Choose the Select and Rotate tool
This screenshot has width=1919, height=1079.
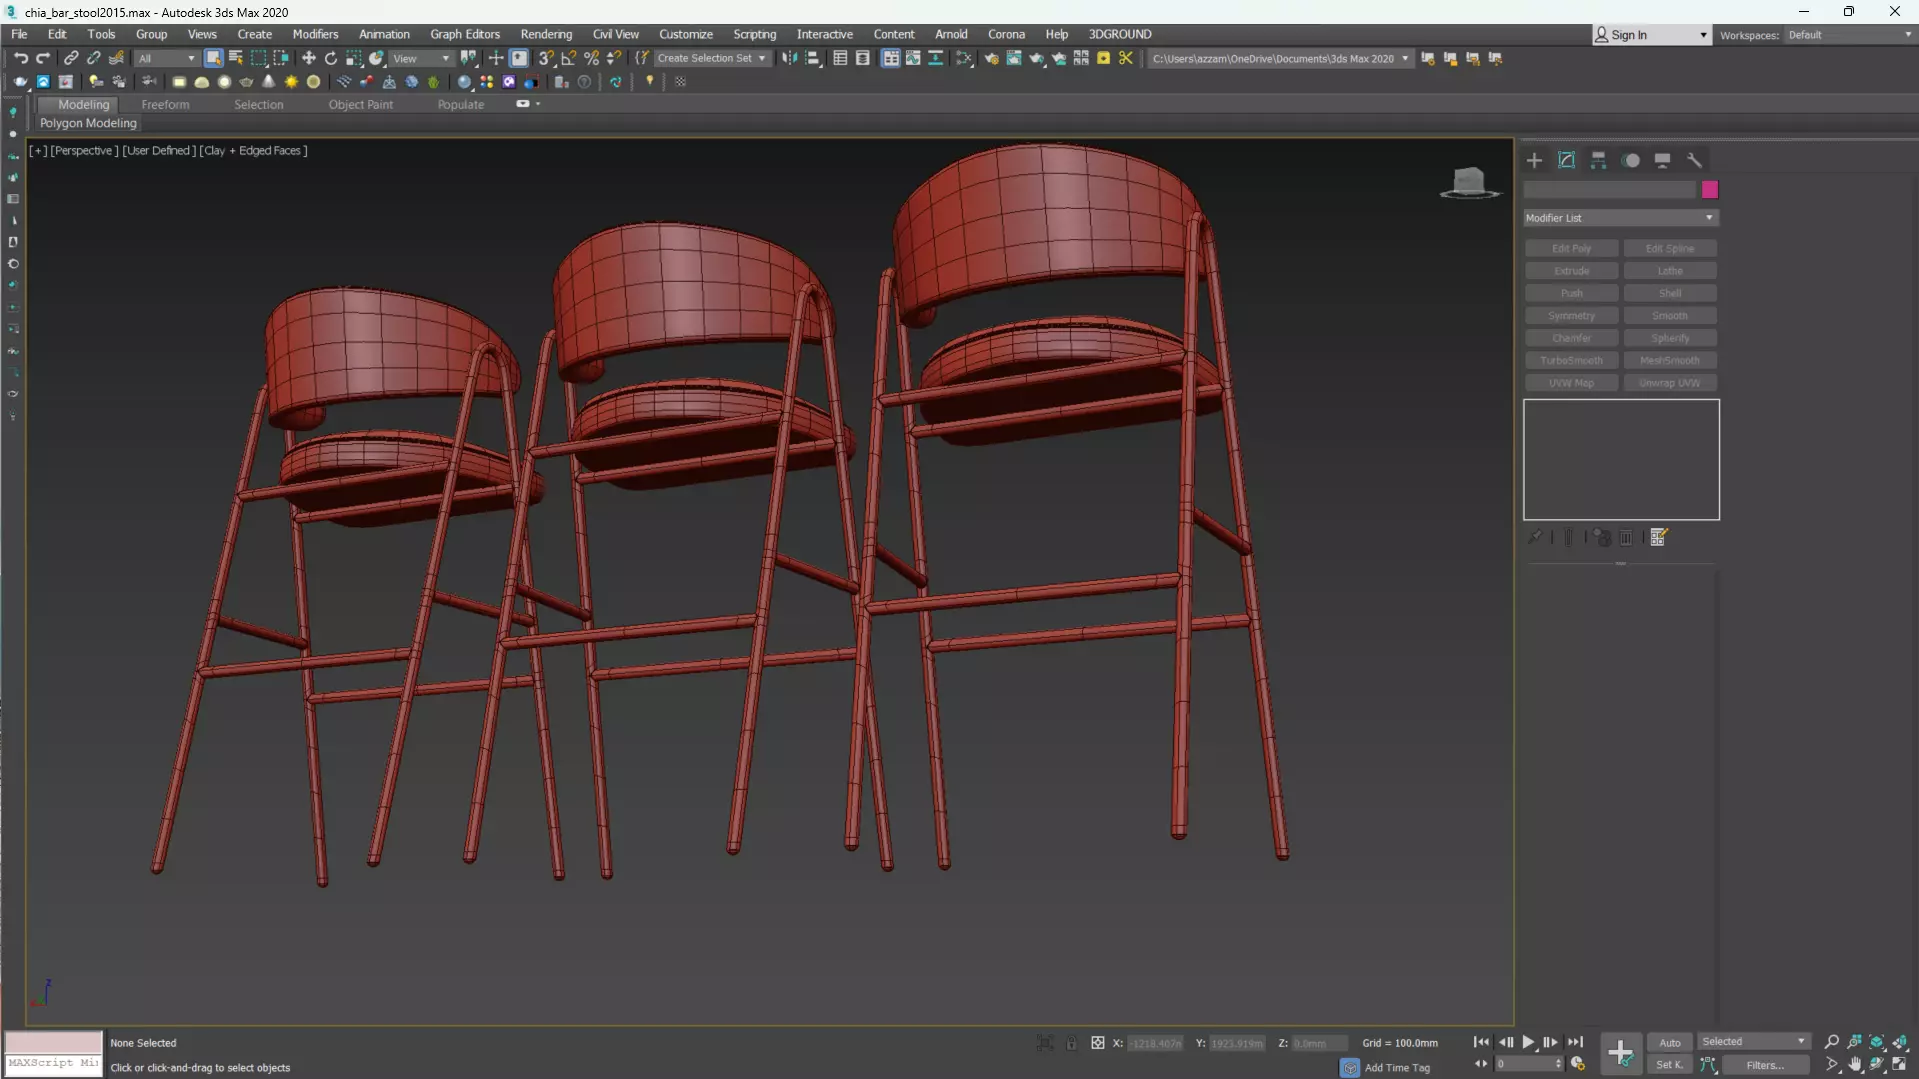tap(331, 58)
